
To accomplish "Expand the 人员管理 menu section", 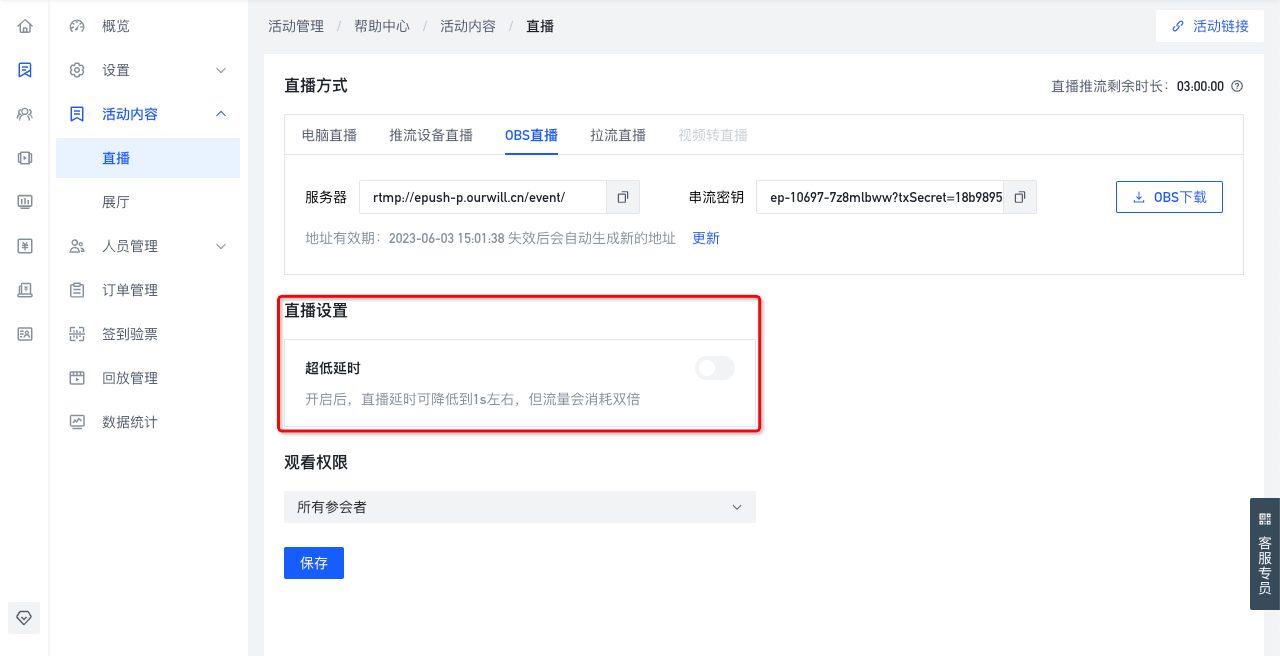I will [148, 246].
